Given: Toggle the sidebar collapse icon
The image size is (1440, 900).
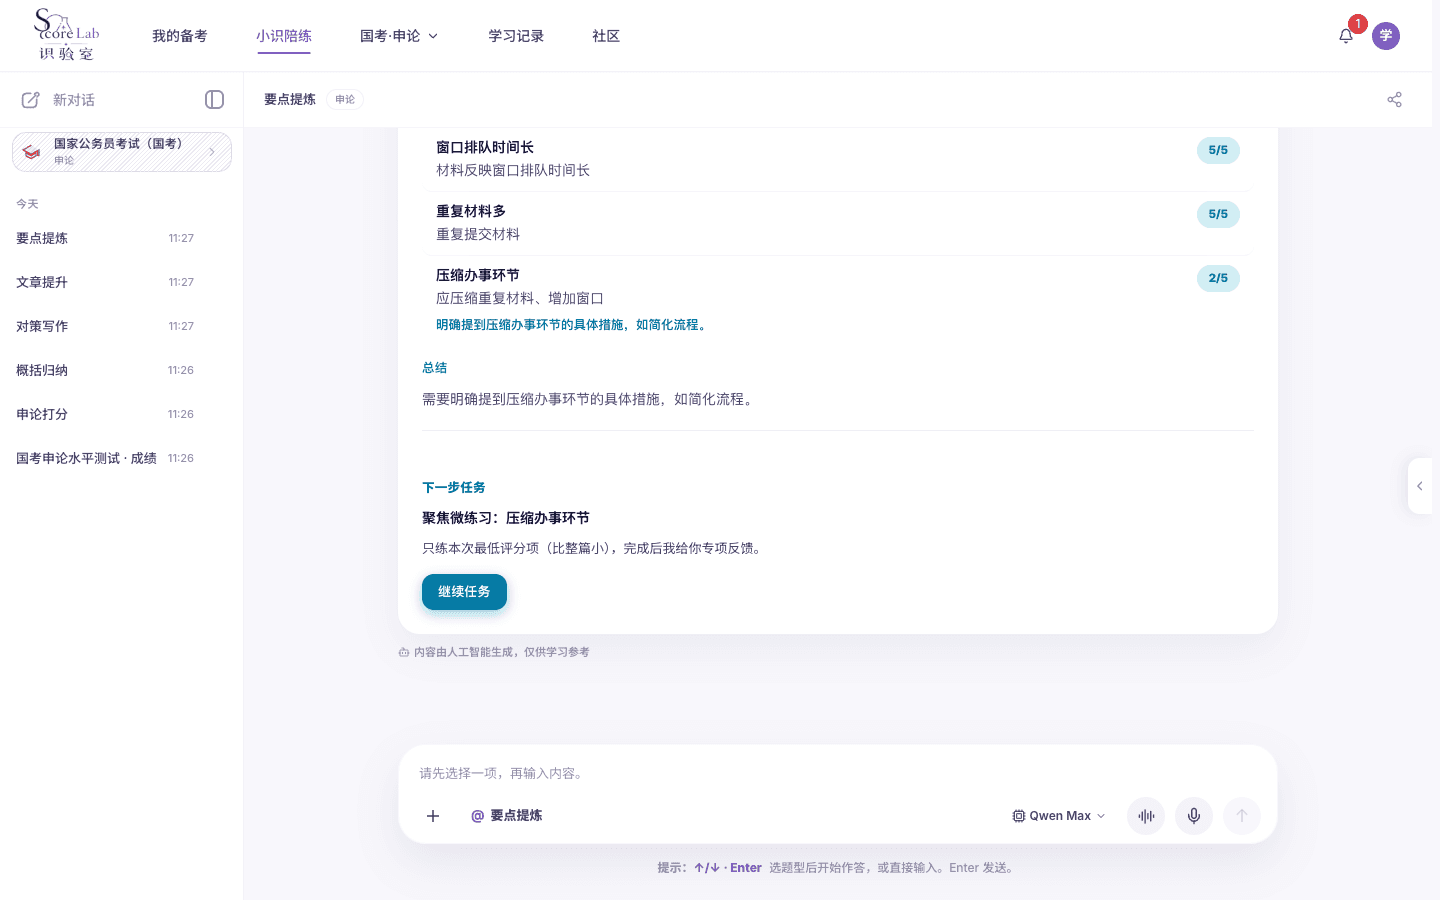Looking at the screenshot, I should point(214,99).
